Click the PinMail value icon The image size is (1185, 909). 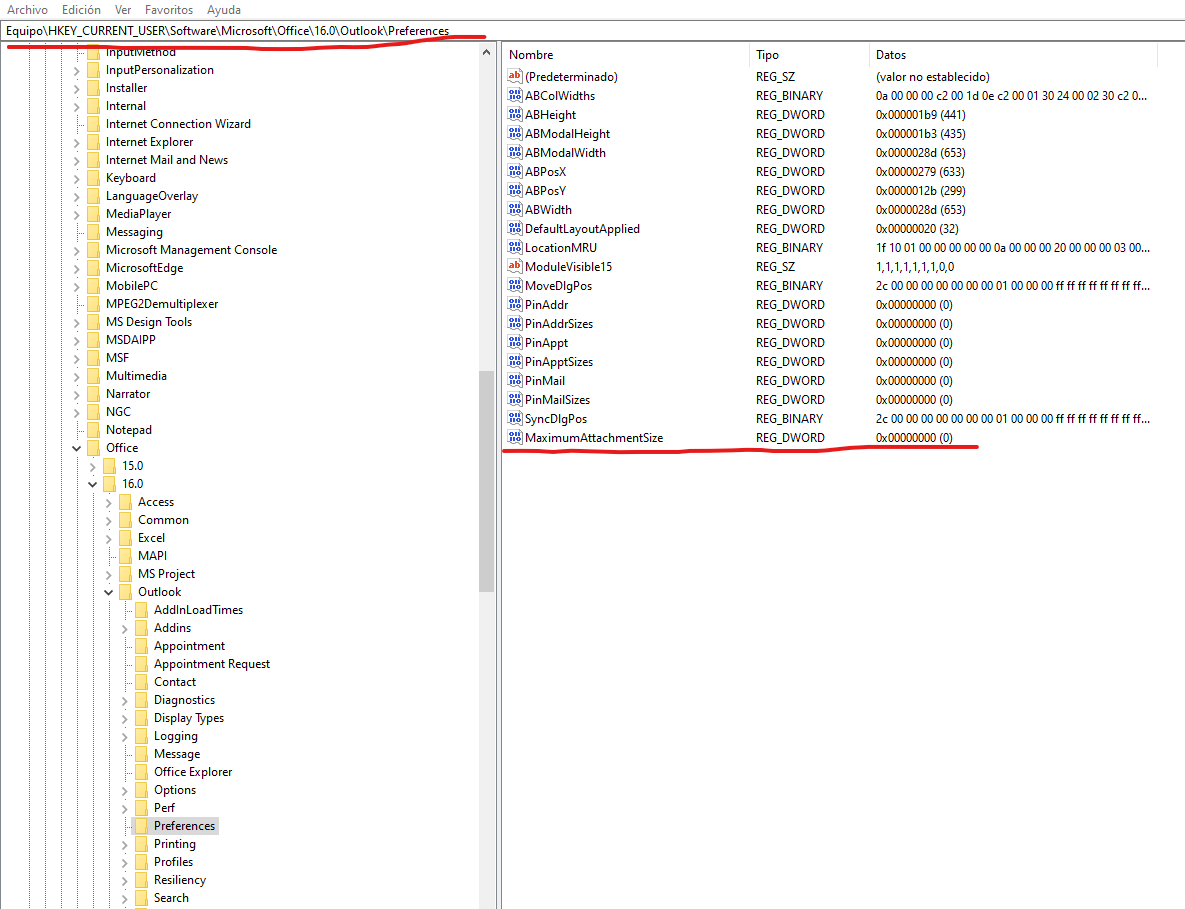point(515,380)
